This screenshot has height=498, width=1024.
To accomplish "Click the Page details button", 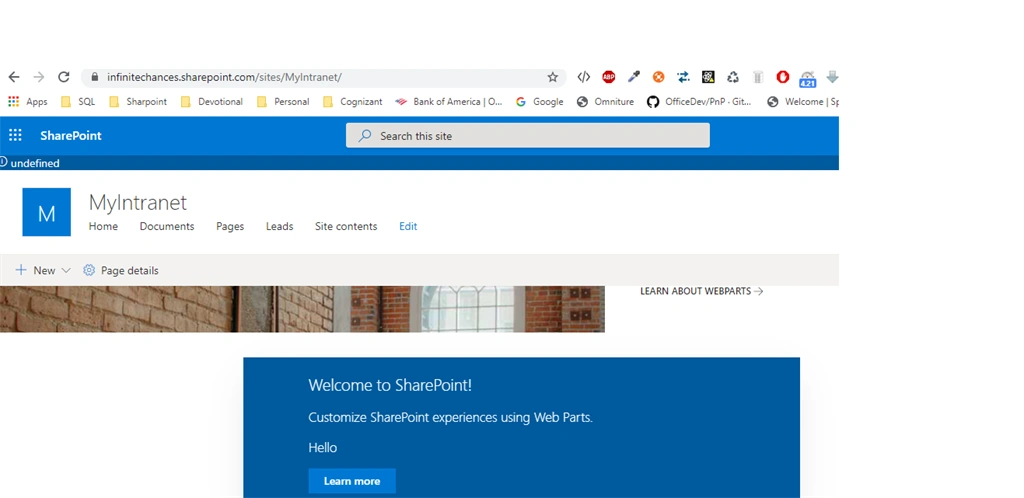I will pos(121,270).
